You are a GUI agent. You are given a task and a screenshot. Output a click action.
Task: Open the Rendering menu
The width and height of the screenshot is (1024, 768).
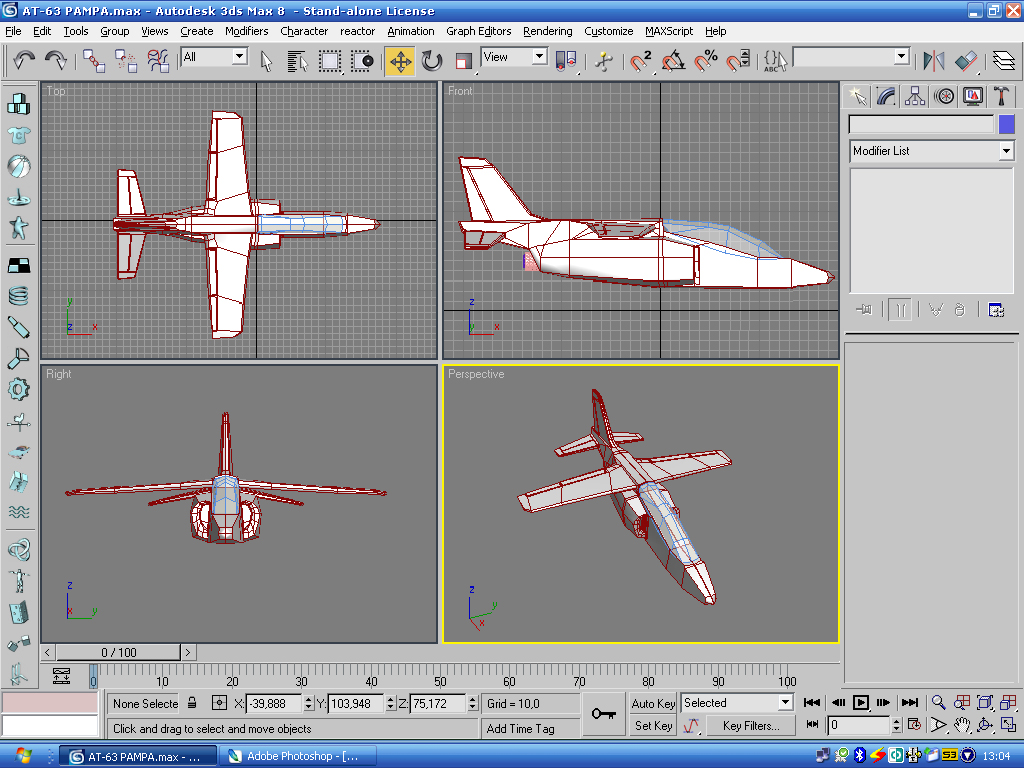pyautogui.click(x=547, y=31)
